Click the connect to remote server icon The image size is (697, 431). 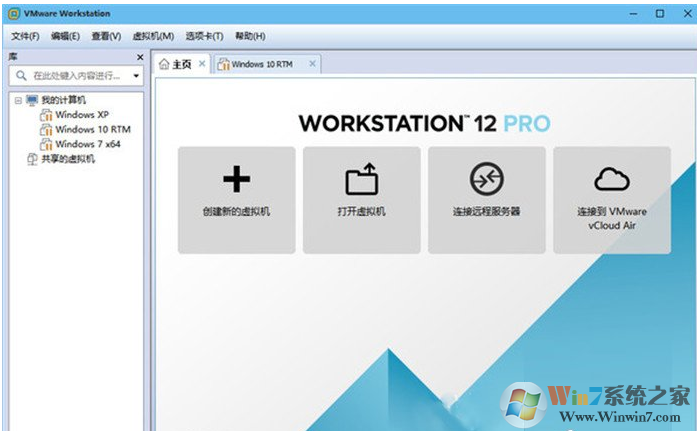487,179
